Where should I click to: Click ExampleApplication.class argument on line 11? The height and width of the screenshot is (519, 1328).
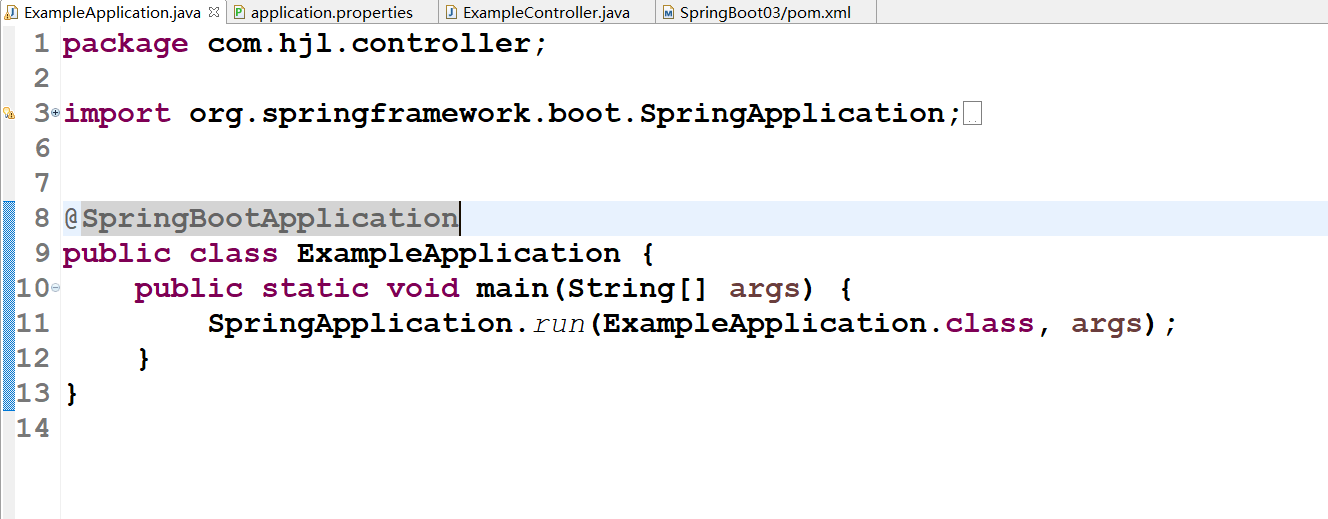click(x=818, y=324)
